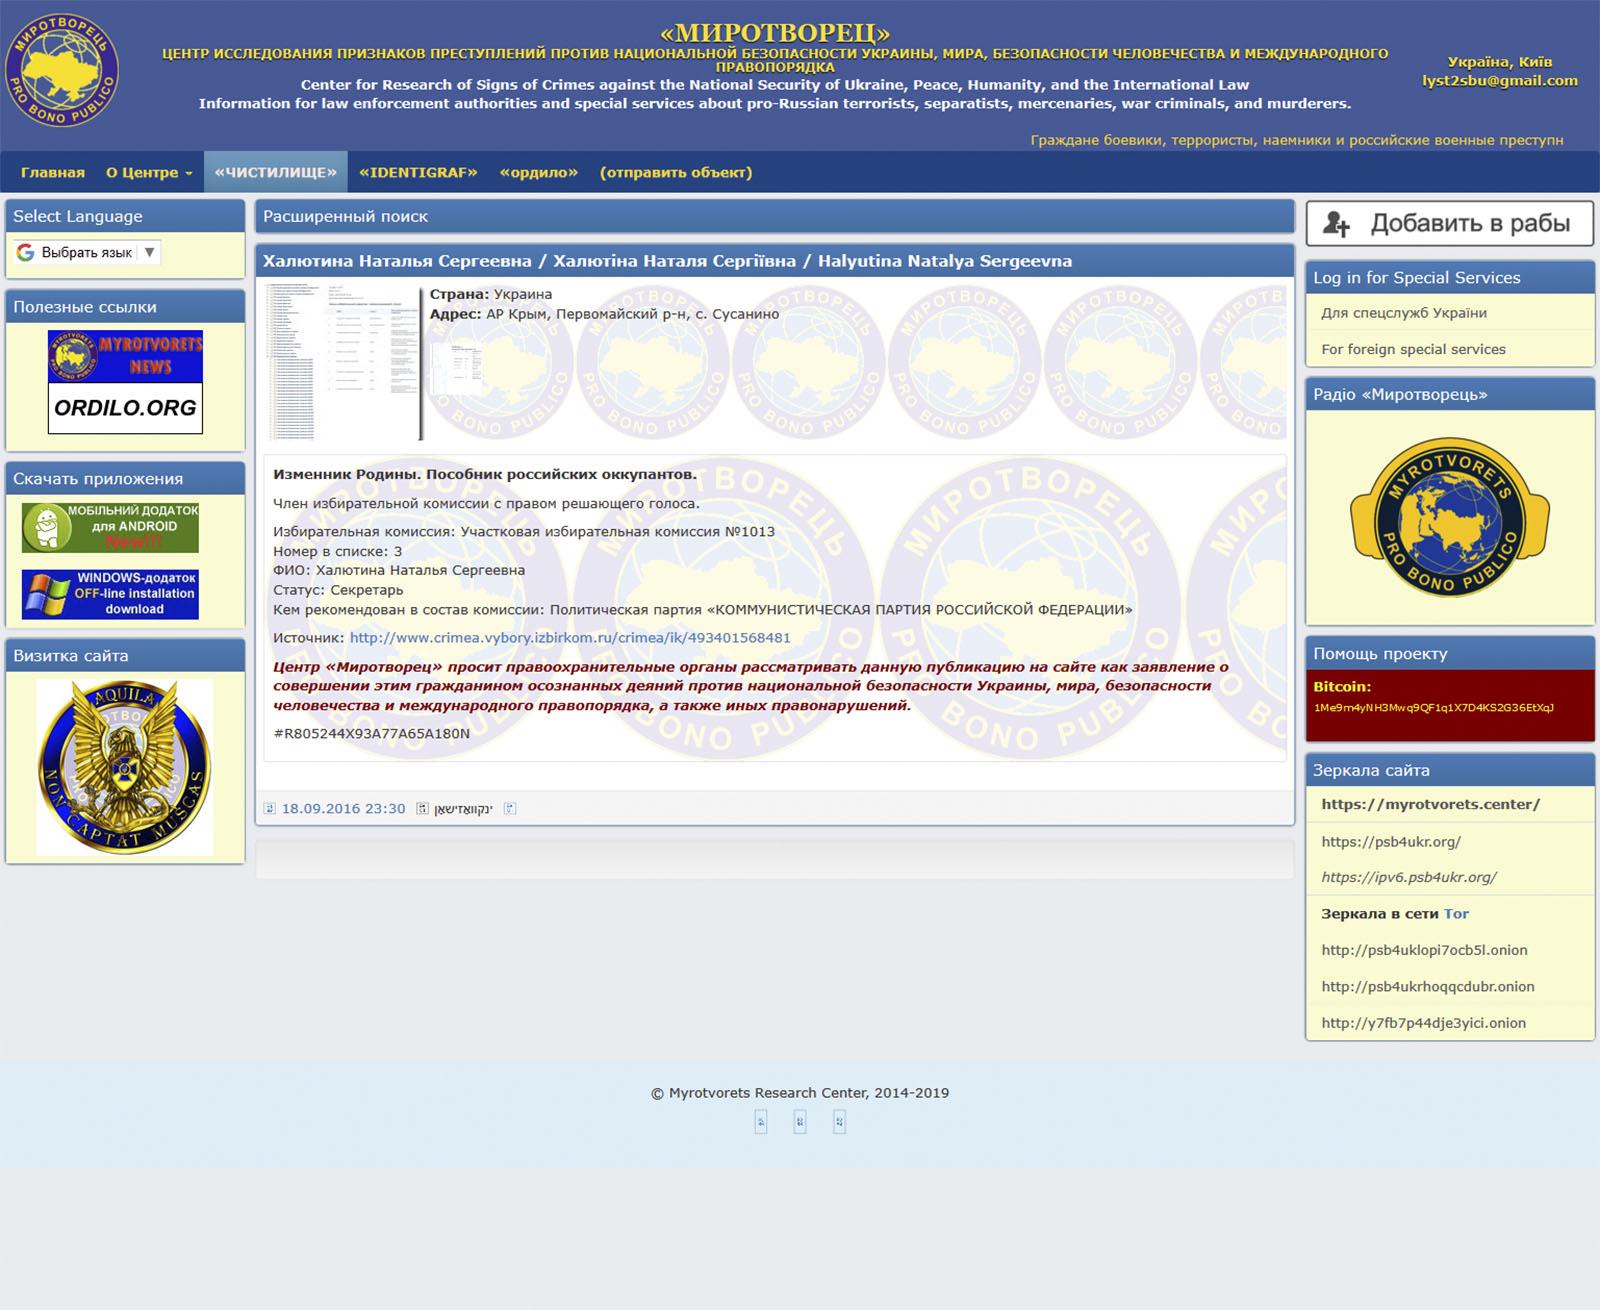Click the Радіо «Миротворець» panel header
The width and height of the screenshot is (1600, 1310).
[x=1450, y=395]
